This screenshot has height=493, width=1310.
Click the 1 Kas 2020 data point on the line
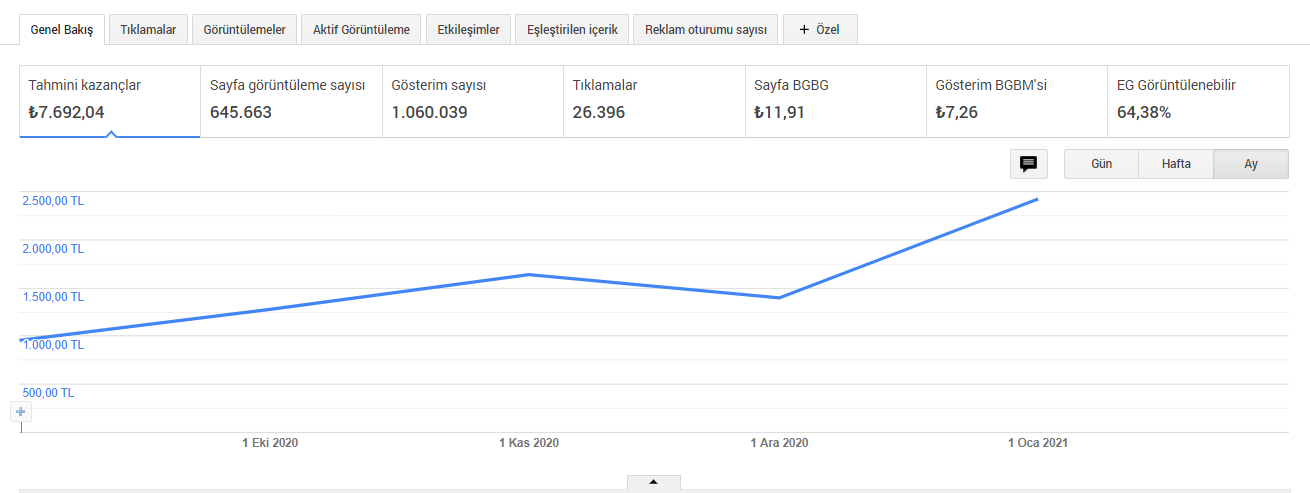click(x=529, y=274)
